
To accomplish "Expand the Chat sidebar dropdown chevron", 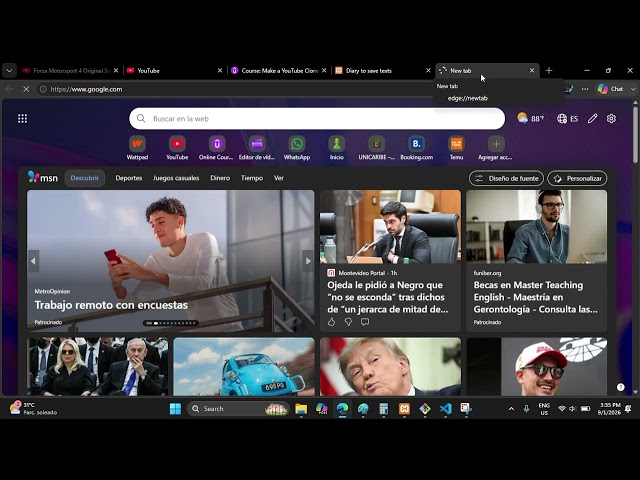I will pos(633,89).
